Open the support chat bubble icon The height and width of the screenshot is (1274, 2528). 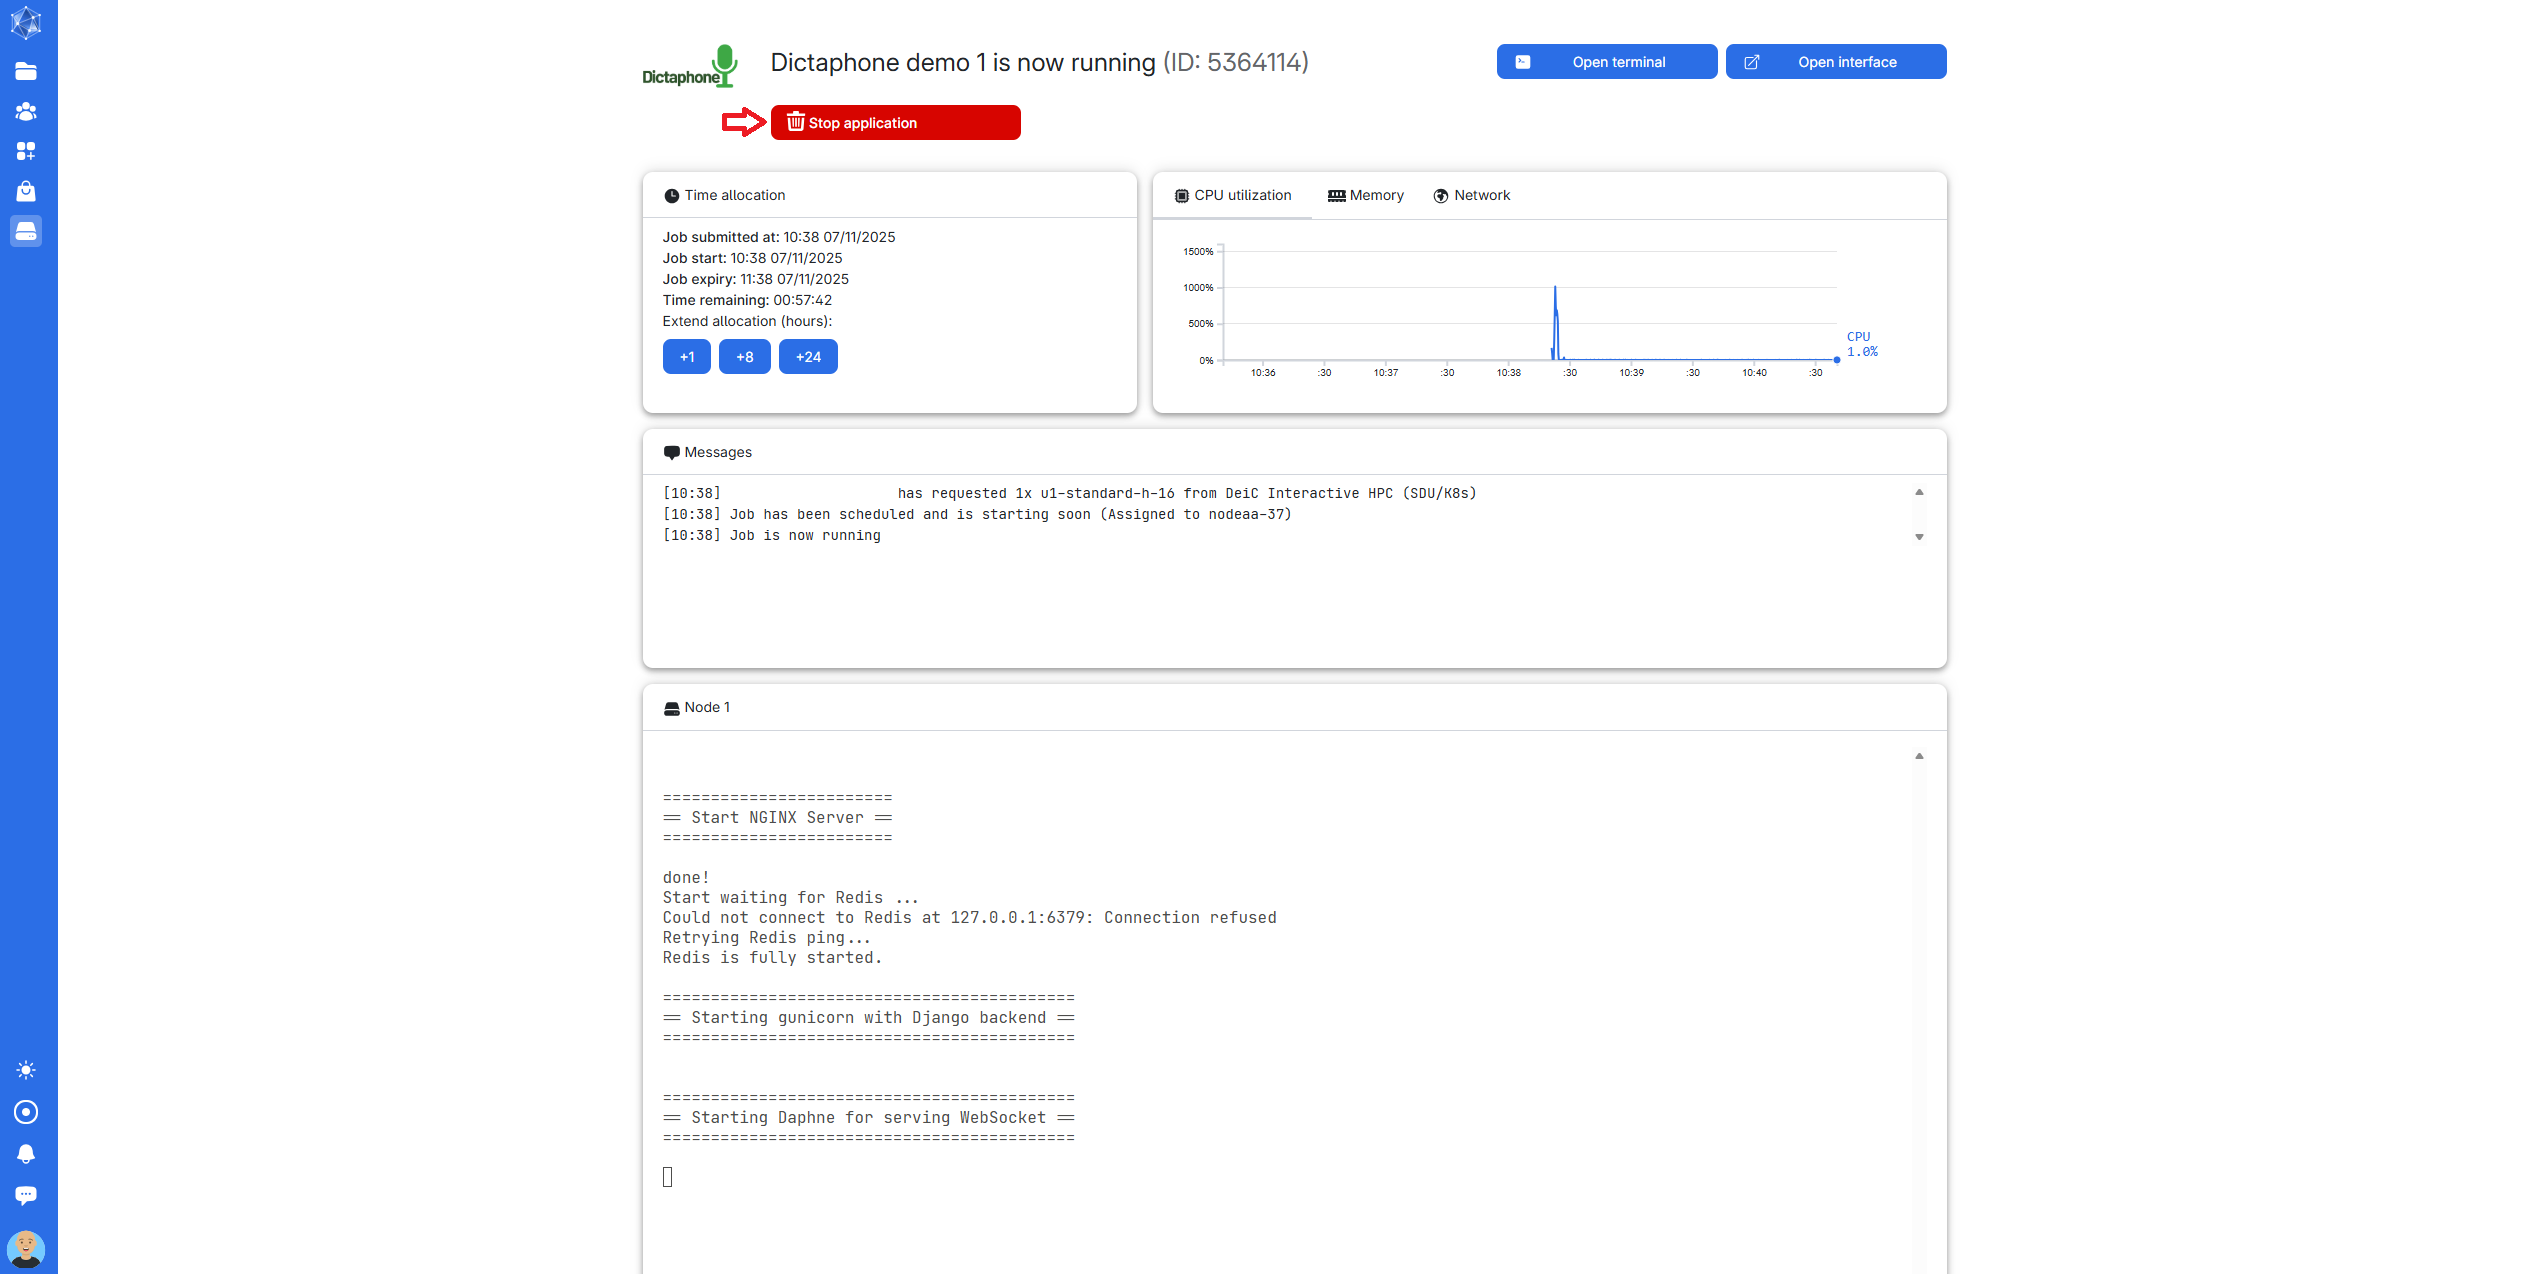pos(26,1195)
